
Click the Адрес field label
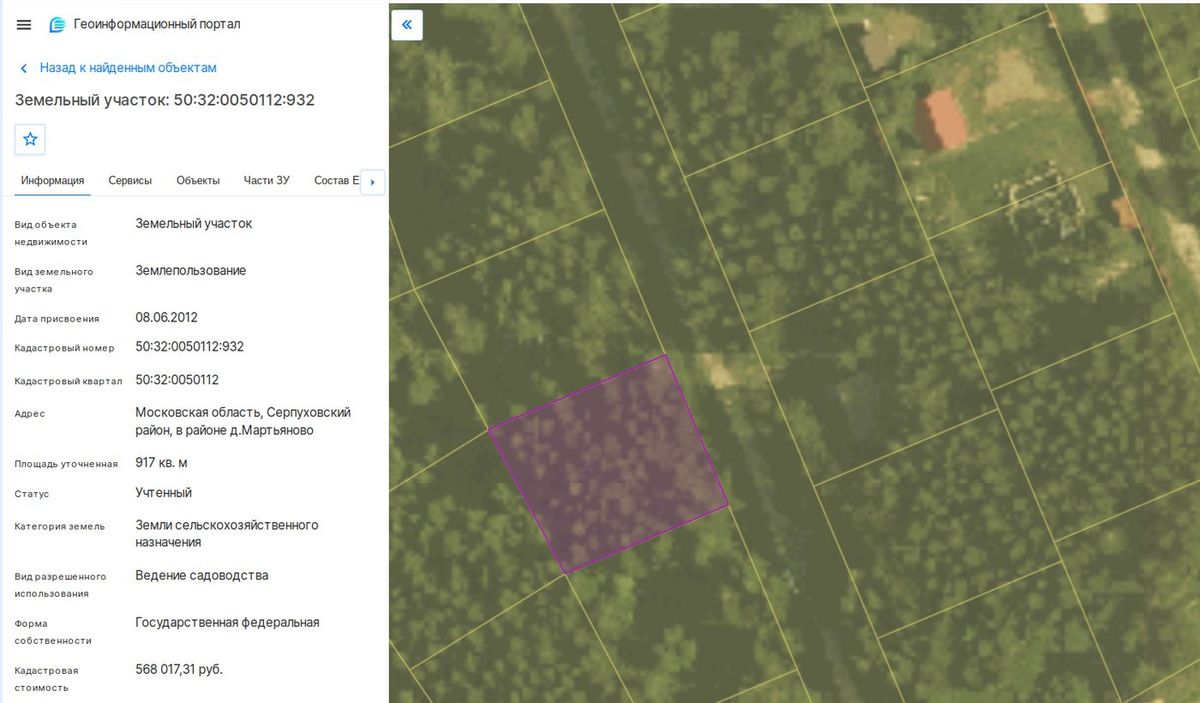[x=30, y=414]
